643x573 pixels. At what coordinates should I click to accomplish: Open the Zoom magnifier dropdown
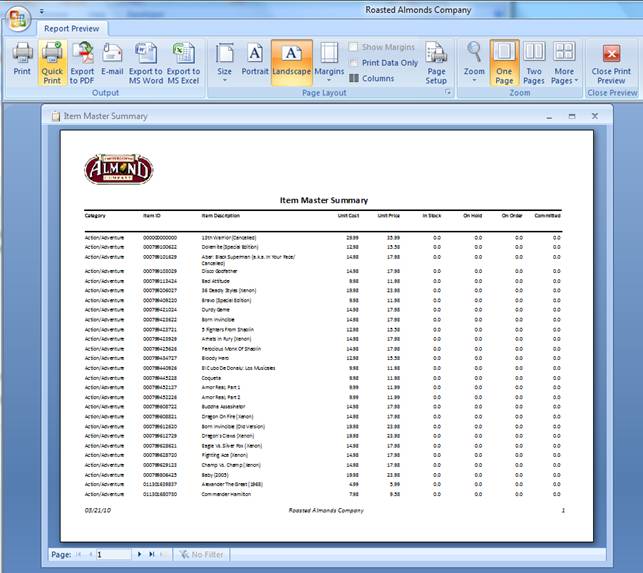[x=474, y=62]
